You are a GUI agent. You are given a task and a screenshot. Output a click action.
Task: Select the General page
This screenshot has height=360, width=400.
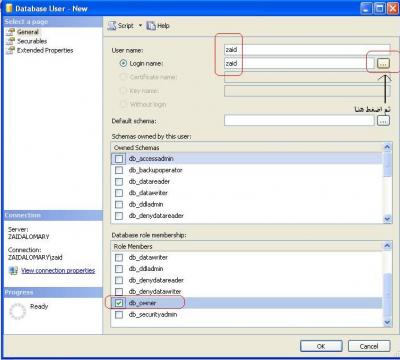click(x=28, y=32)
